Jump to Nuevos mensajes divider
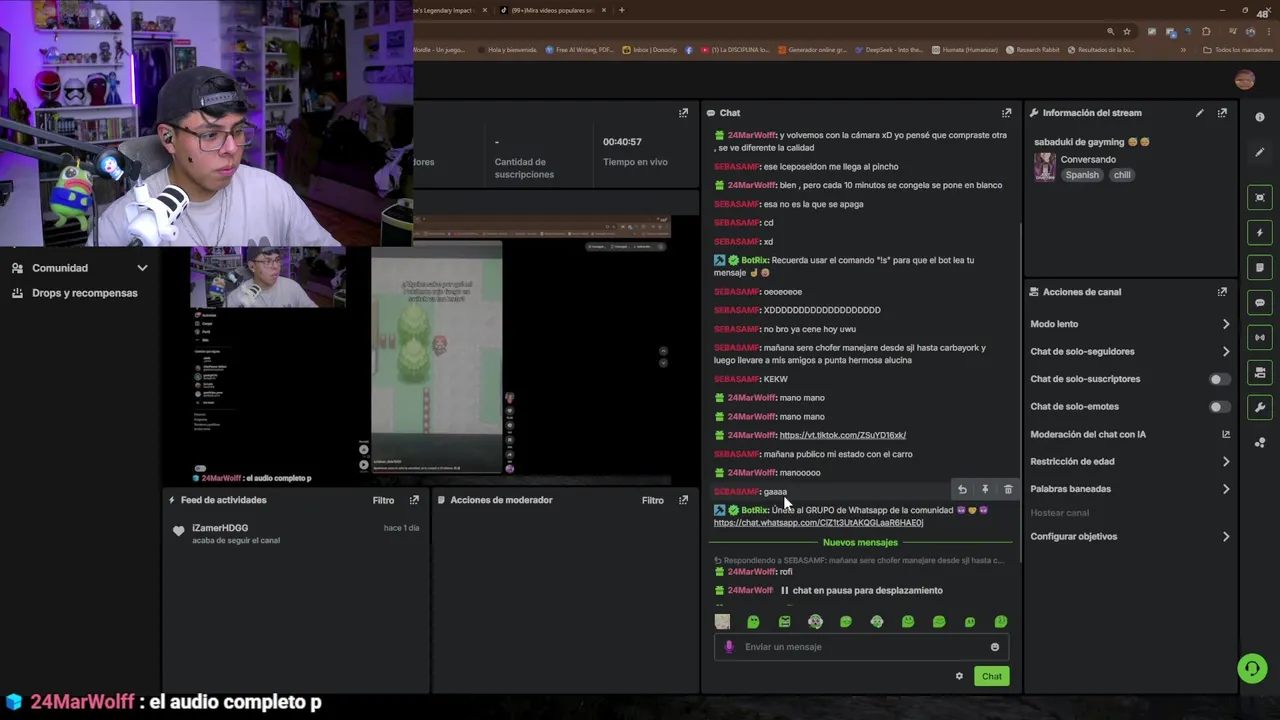Screen dimensions: 1280x720 [860, 542]
